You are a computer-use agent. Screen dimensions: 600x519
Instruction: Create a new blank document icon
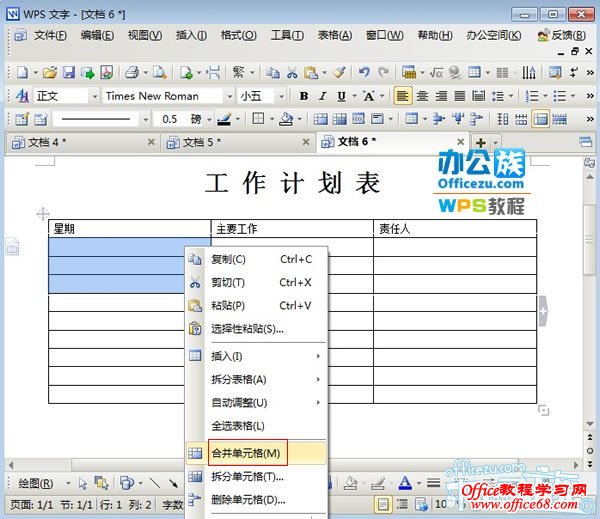coord(23,72)
